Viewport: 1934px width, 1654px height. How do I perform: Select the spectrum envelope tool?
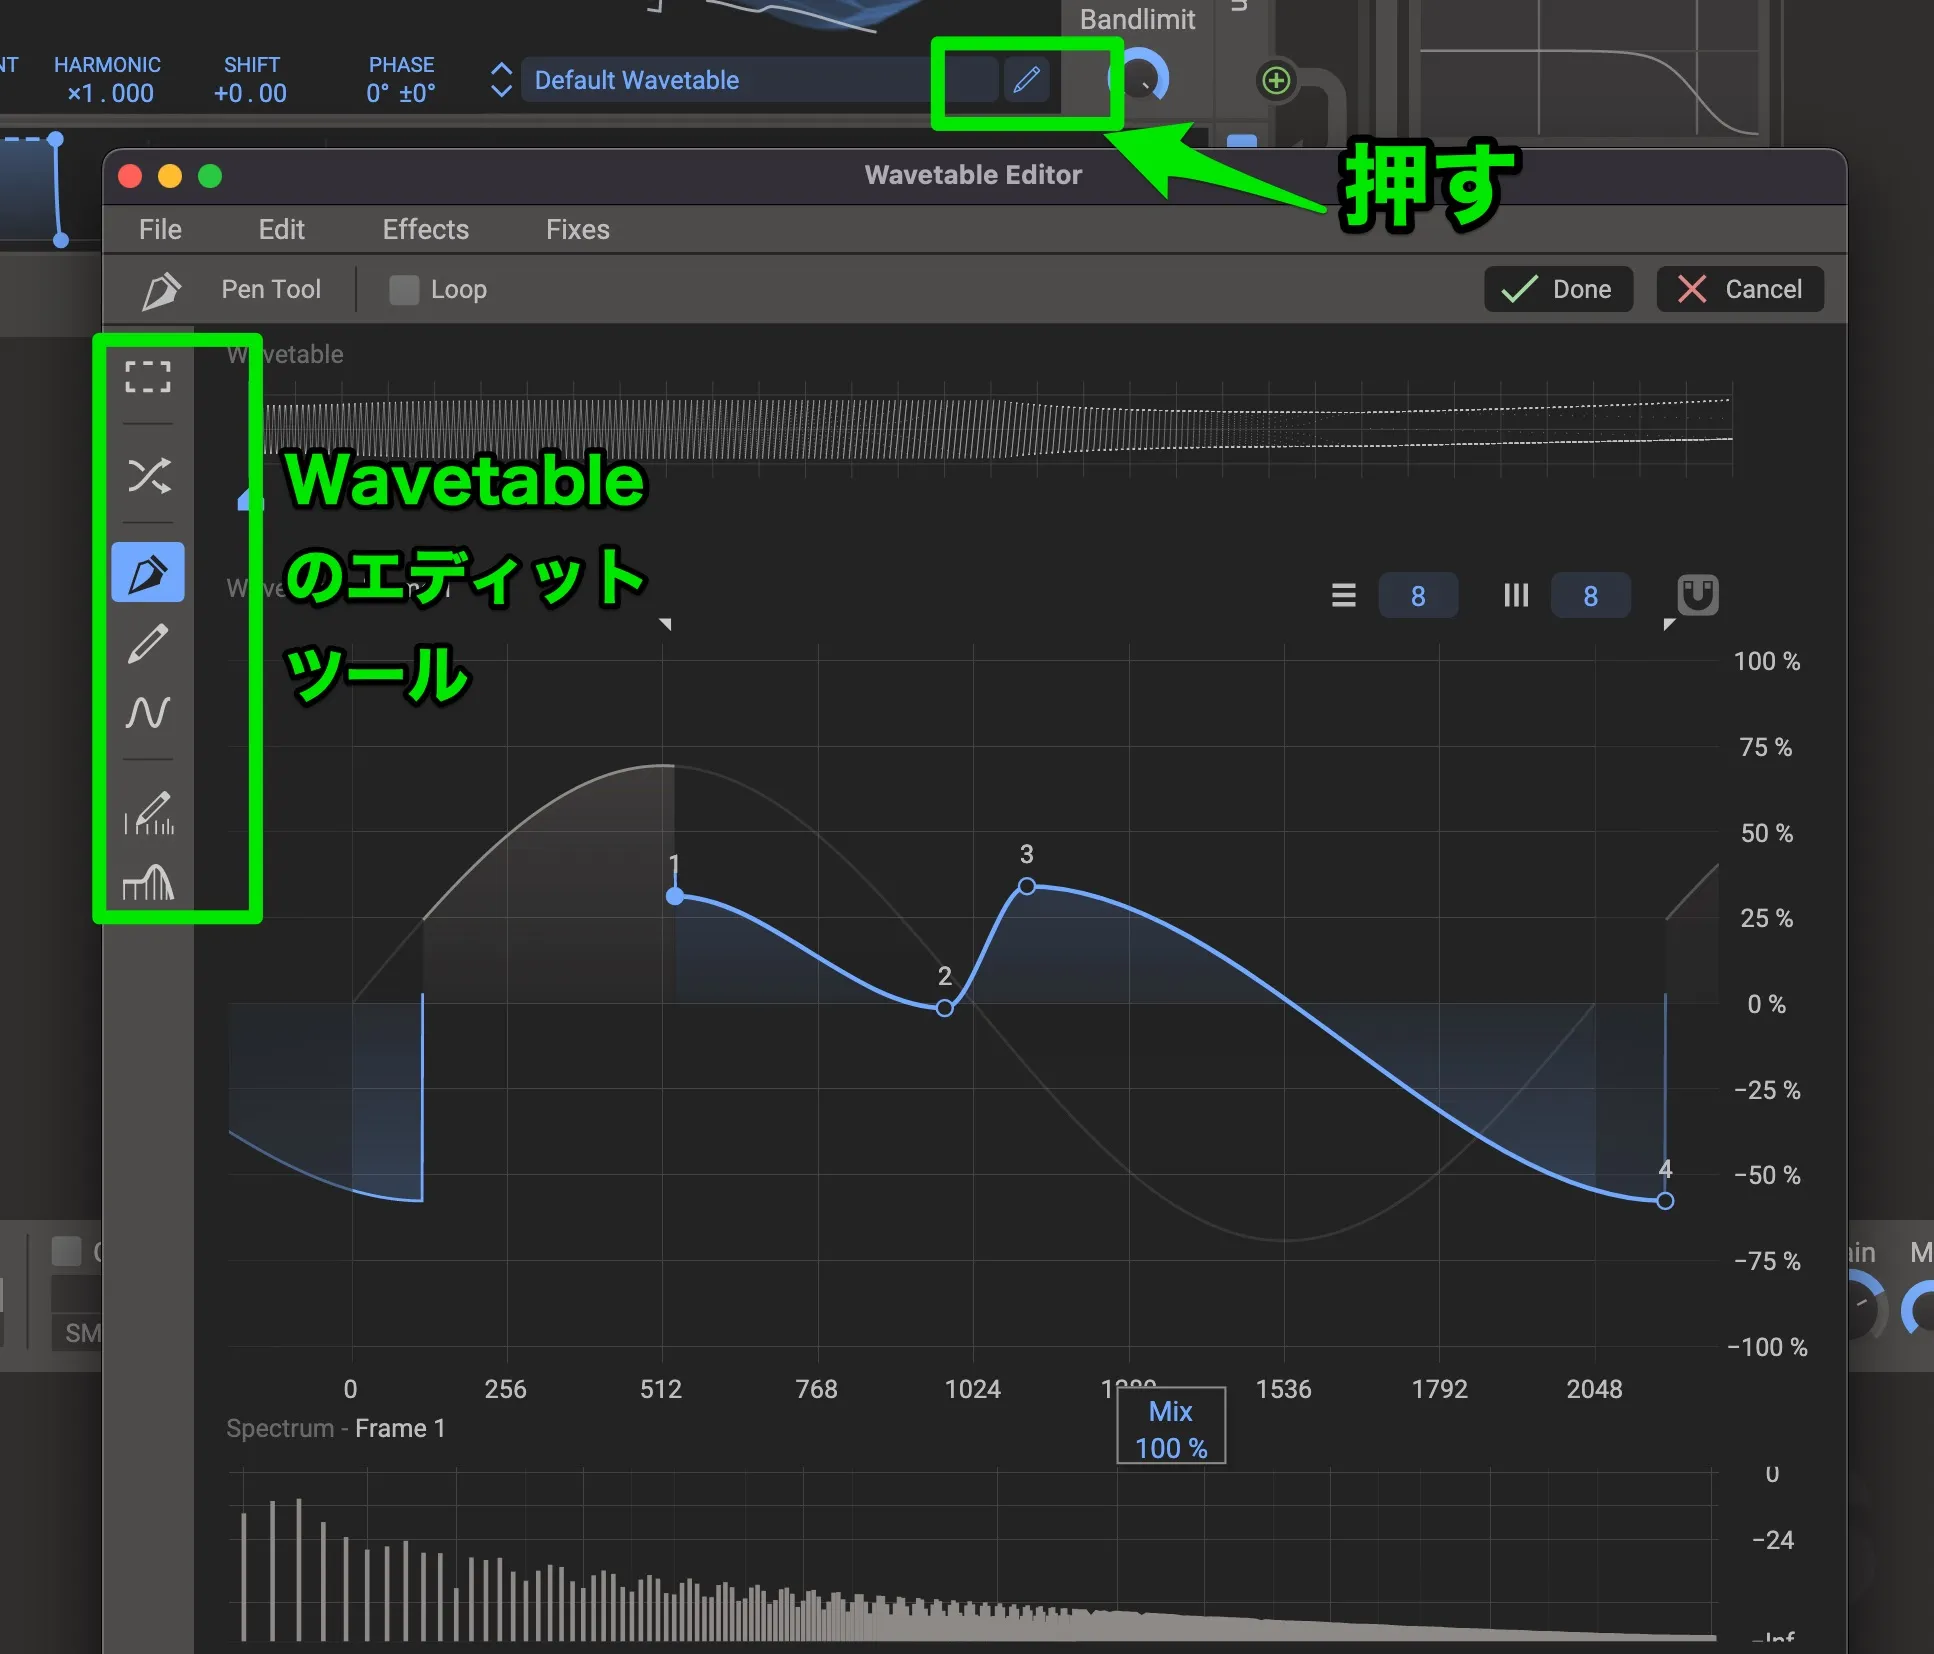[x=148, y=882]
